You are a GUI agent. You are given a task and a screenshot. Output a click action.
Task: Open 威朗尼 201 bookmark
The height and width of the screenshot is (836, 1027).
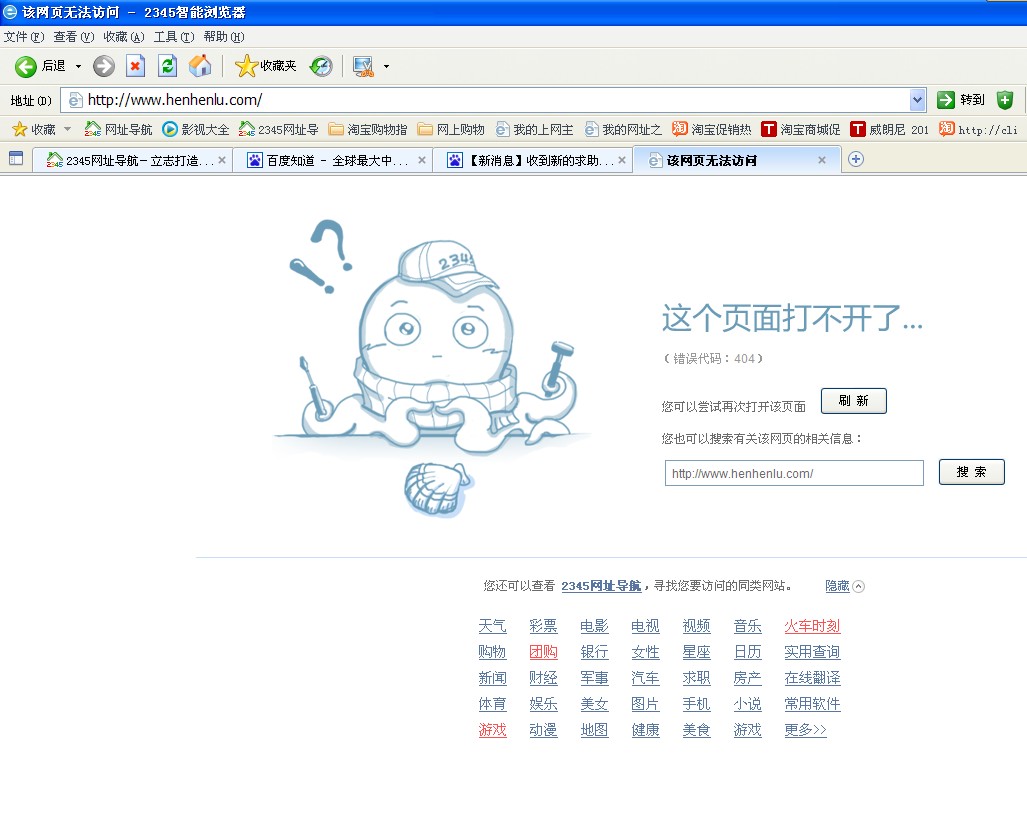coord(889,129)
